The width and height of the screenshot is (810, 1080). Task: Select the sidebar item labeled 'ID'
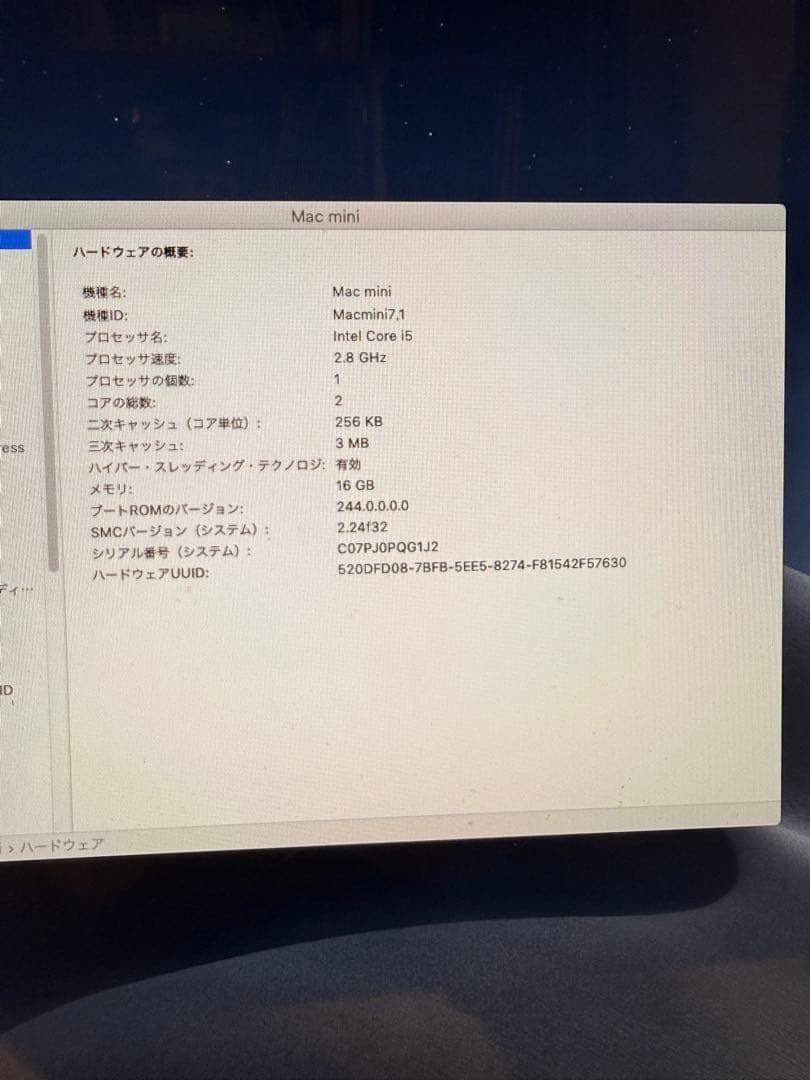click(x=7, y=688)
